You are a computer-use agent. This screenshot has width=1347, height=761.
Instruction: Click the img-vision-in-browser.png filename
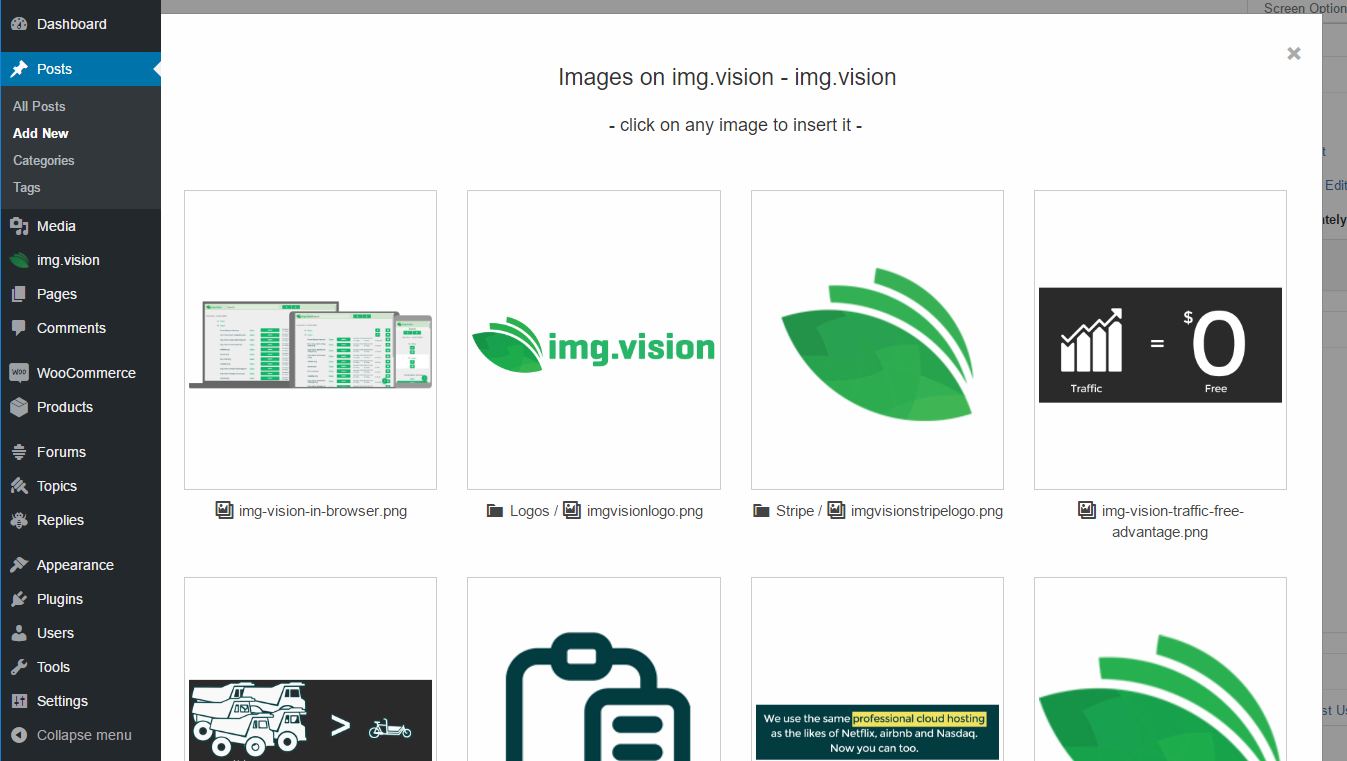323,511
